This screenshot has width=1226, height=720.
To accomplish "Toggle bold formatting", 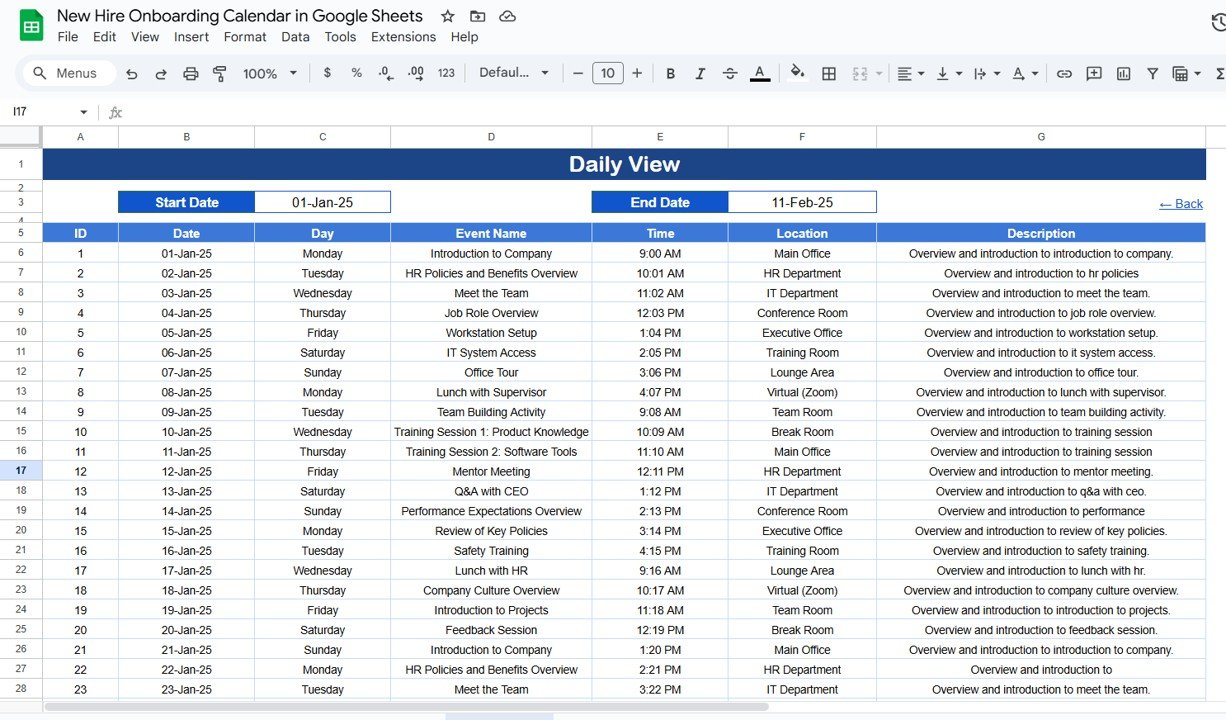I will (x=671, y=73).
